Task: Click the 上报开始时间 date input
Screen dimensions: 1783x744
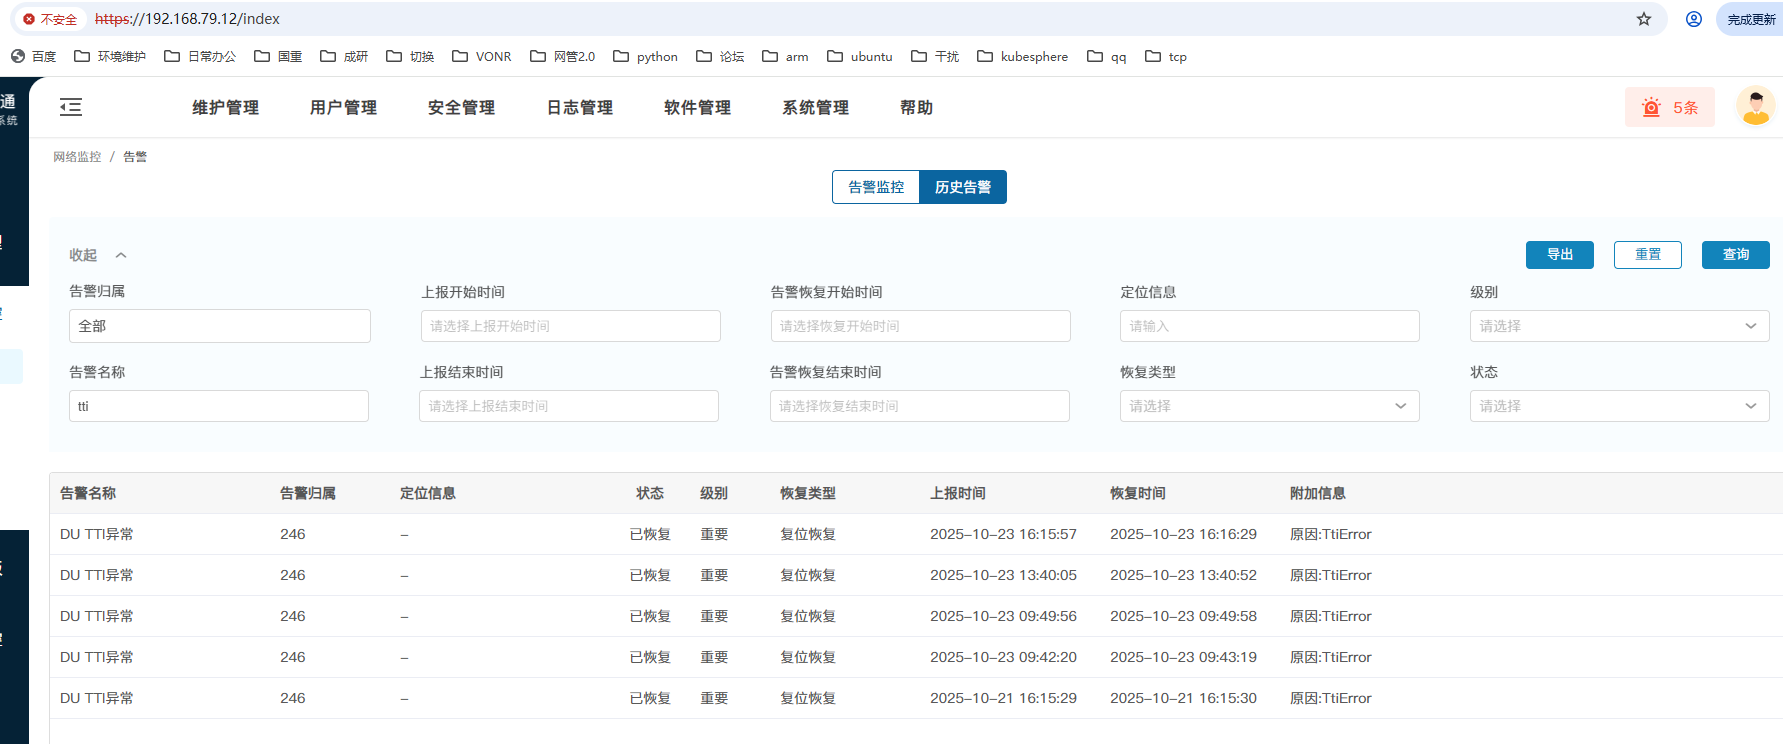Action: [570, 326]
